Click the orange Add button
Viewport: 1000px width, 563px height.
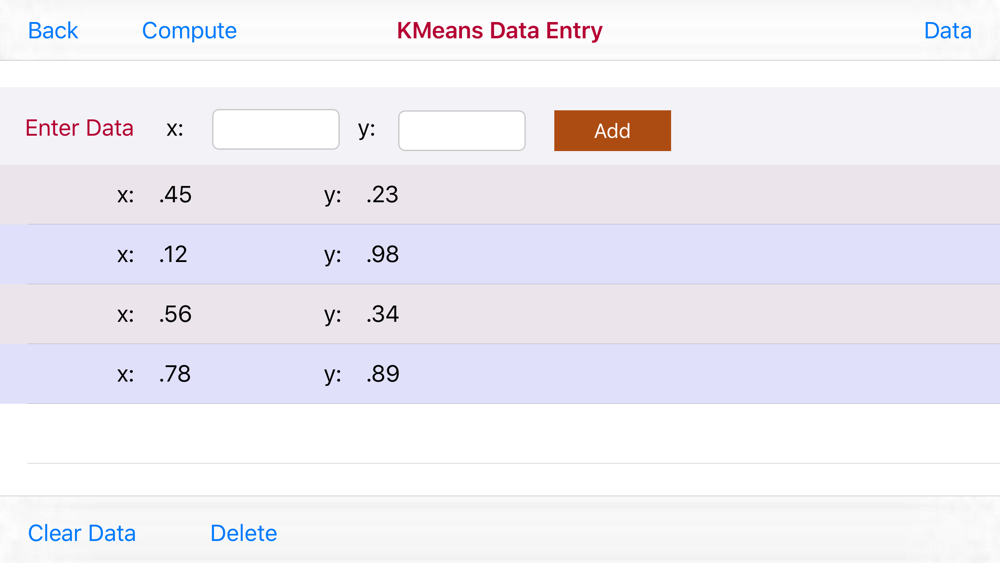[612, 131]
